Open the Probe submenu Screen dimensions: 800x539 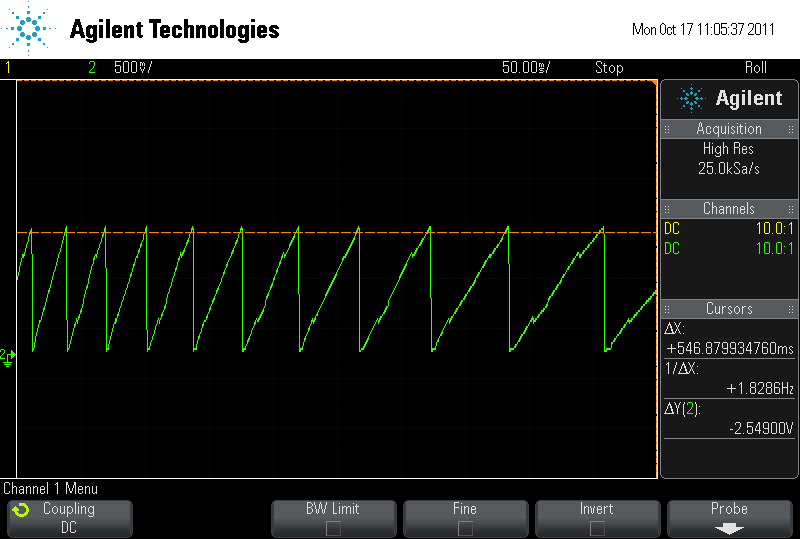click(x=730, y=519)
